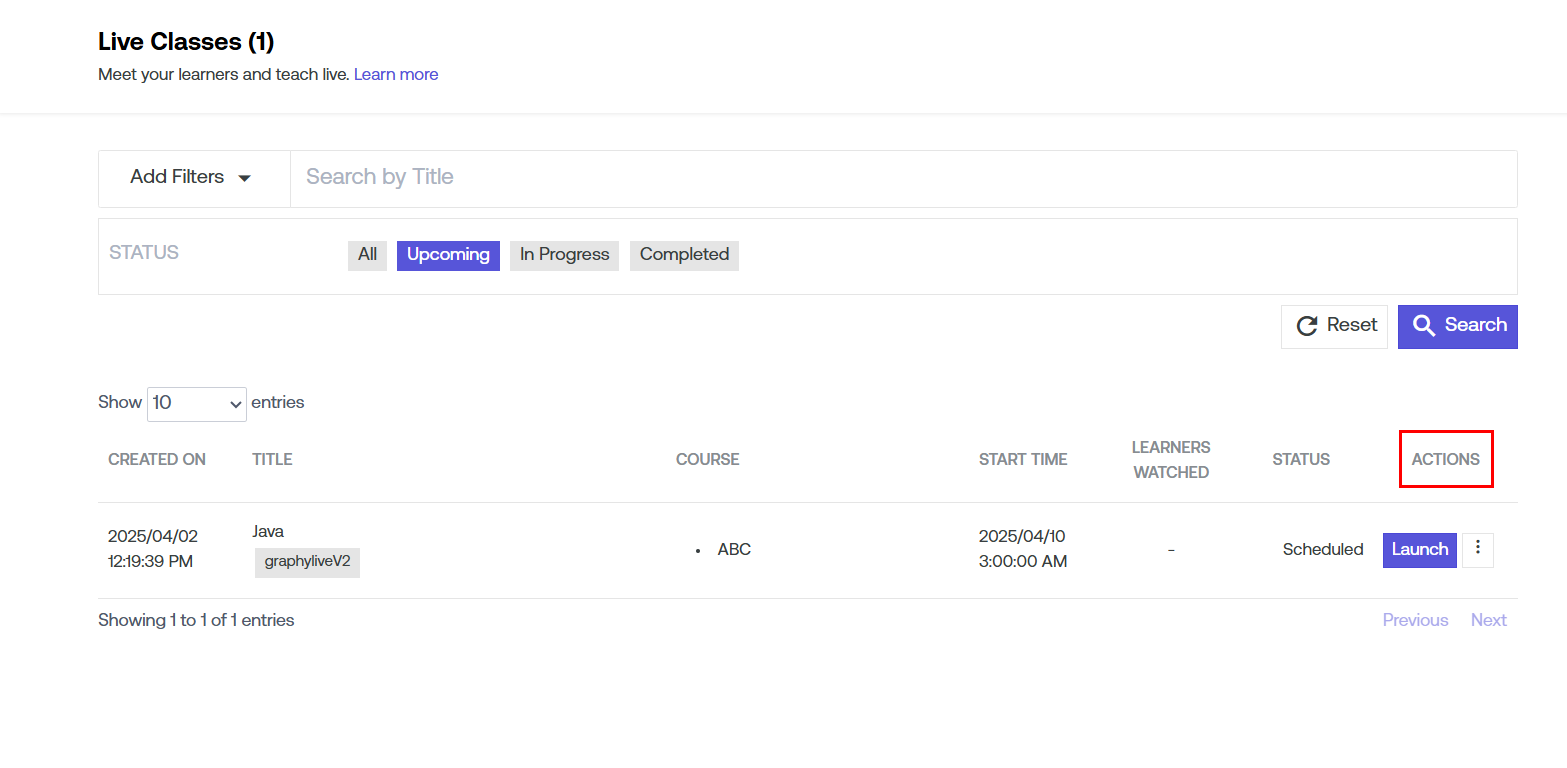
Task: Filter classes by Completed status
Action: [684, 255]
